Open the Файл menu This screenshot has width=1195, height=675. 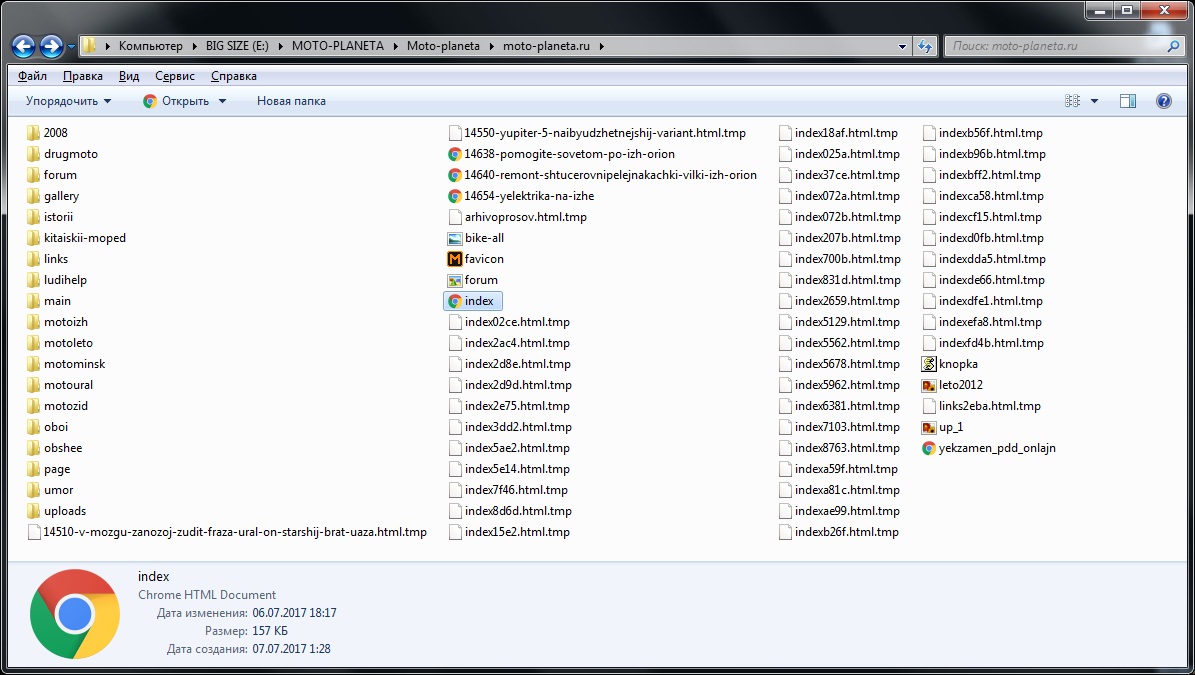(32, 76)
